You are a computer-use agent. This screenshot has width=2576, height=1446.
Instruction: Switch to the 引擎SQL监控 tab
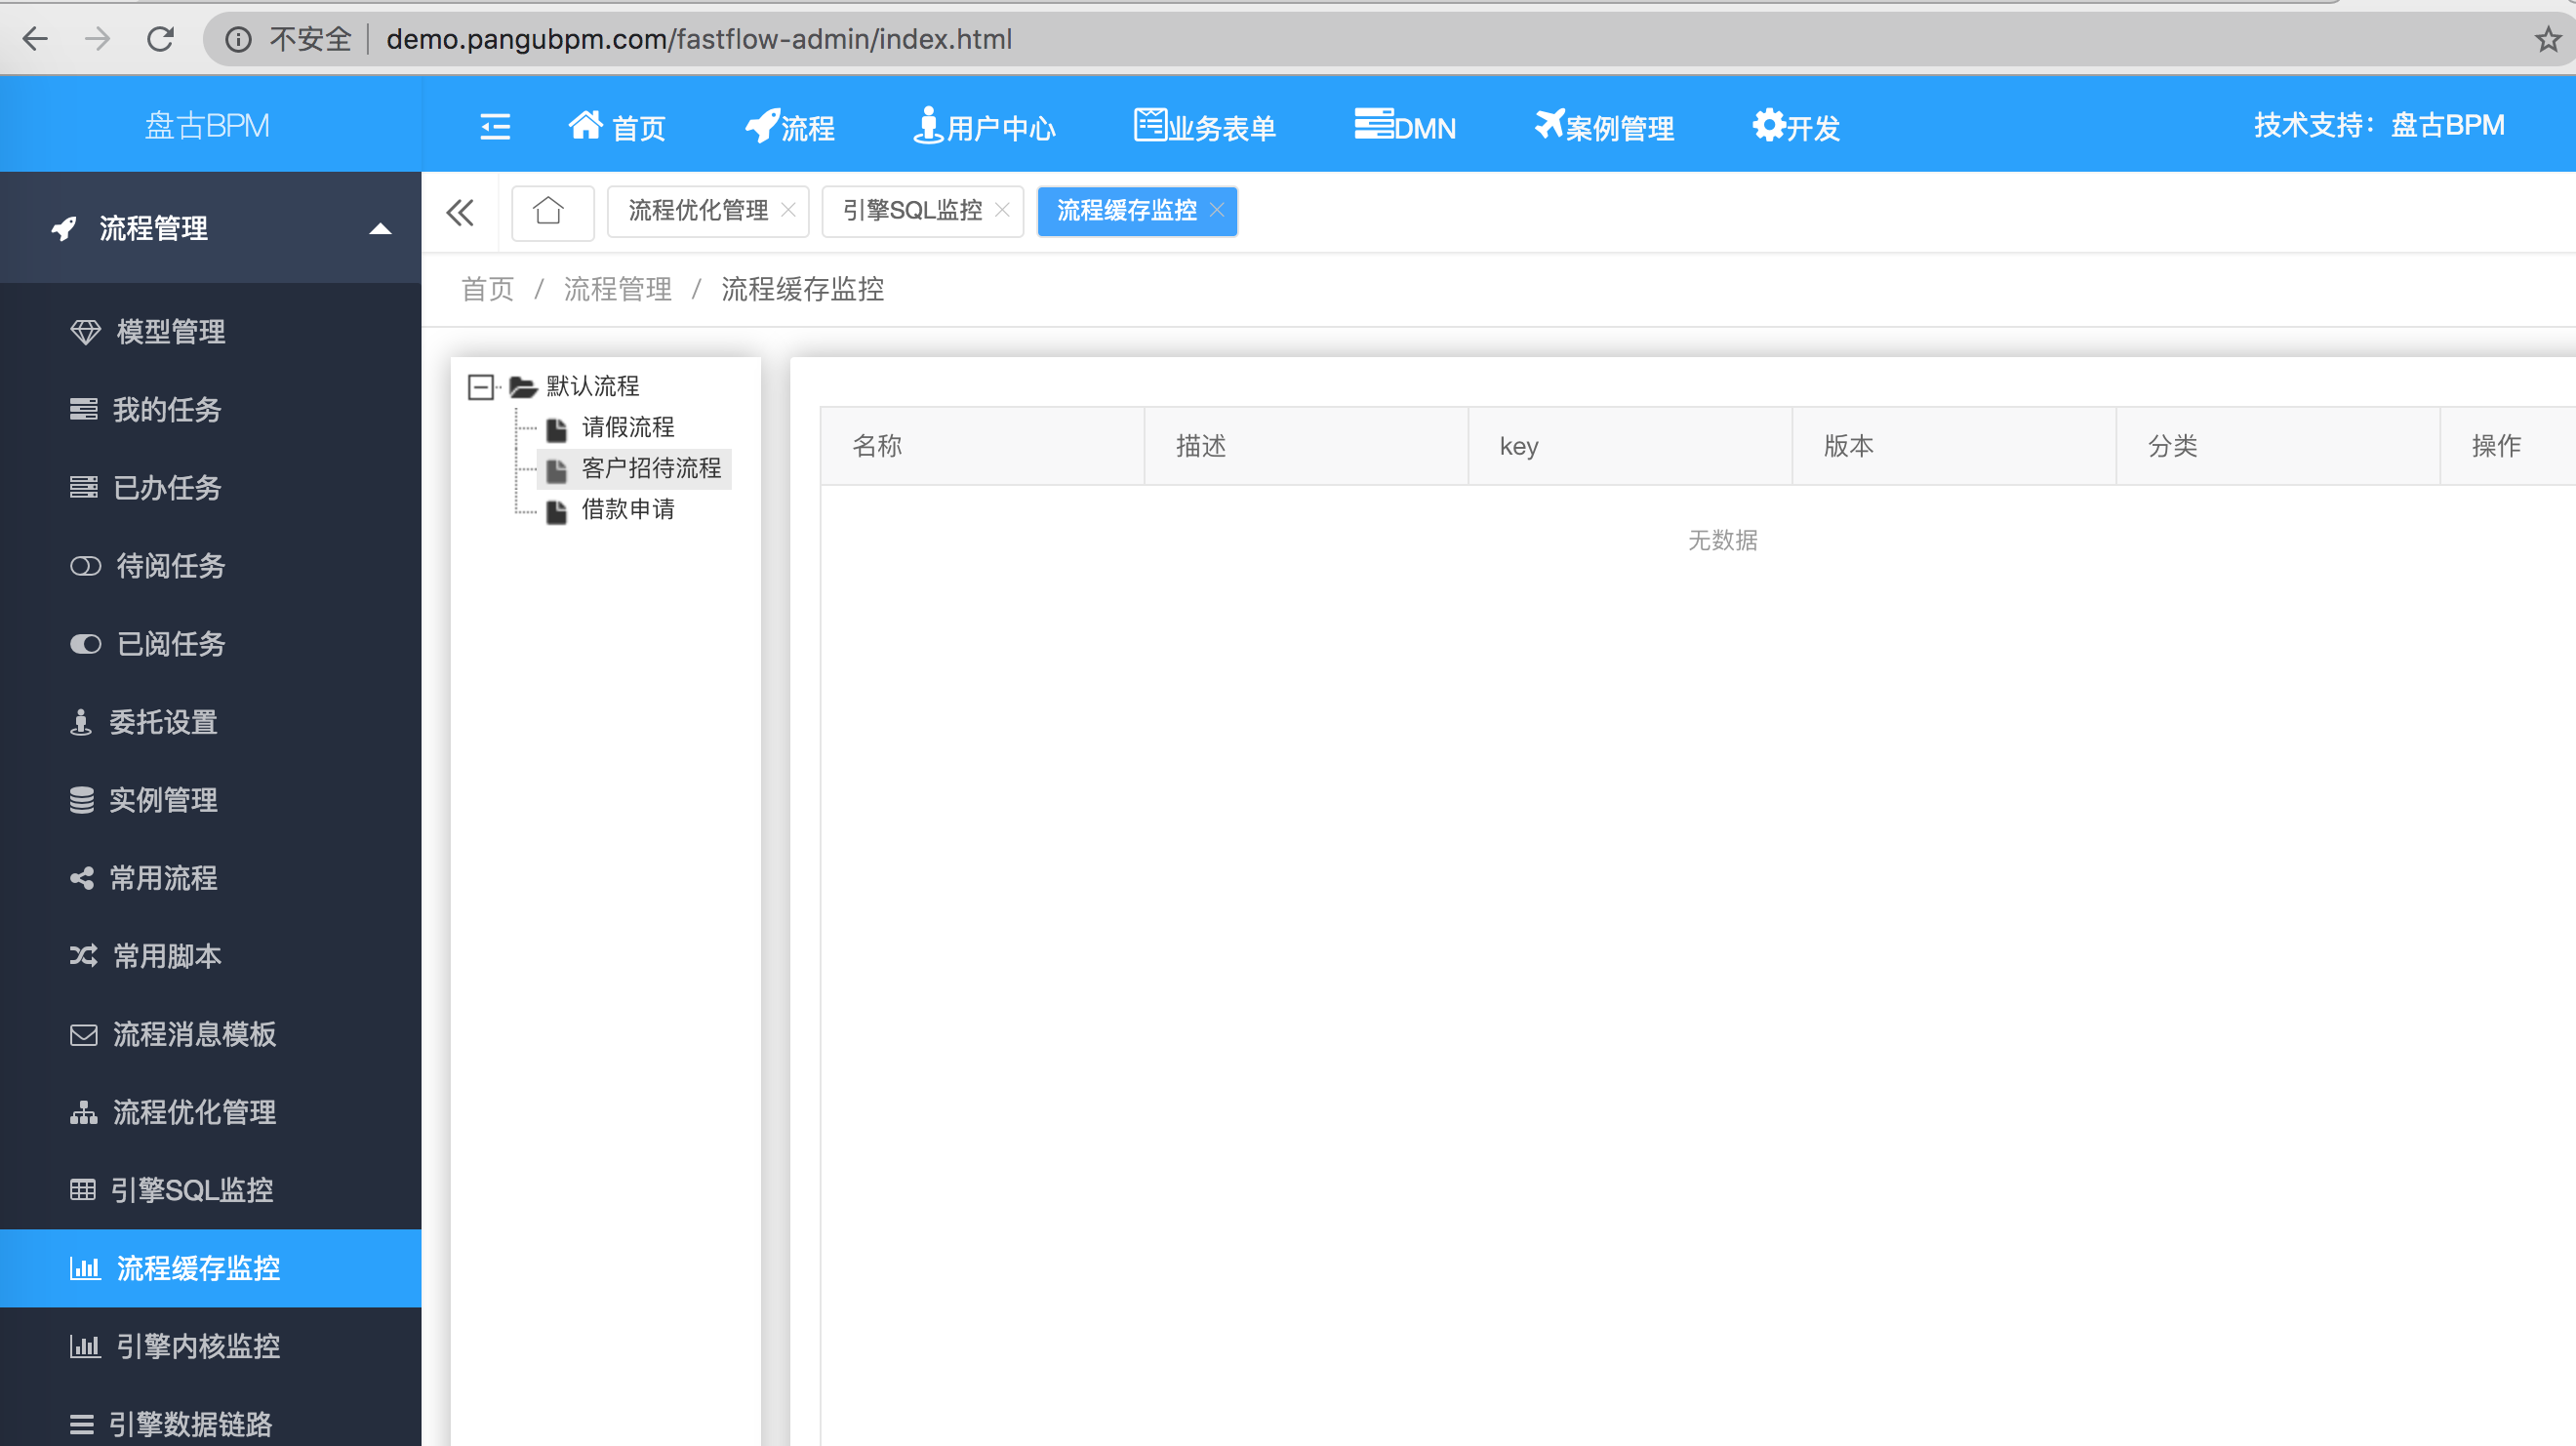pos(911,211)
